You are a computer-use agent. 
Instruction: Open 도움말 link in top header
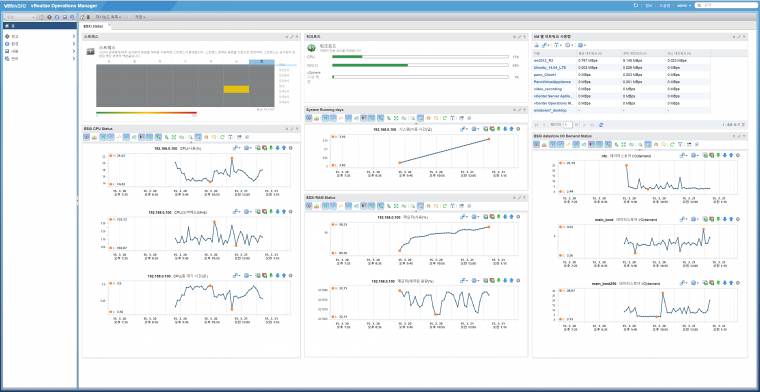665,5
